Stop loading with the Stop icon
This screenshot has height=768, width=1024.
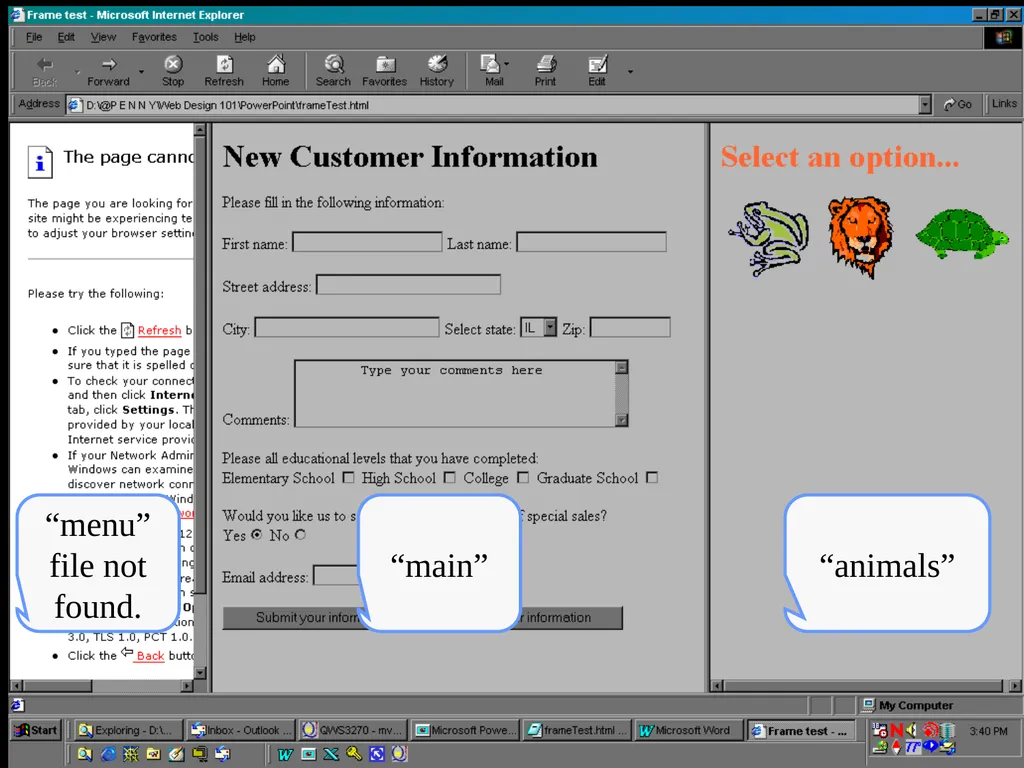tap(173, 64)
